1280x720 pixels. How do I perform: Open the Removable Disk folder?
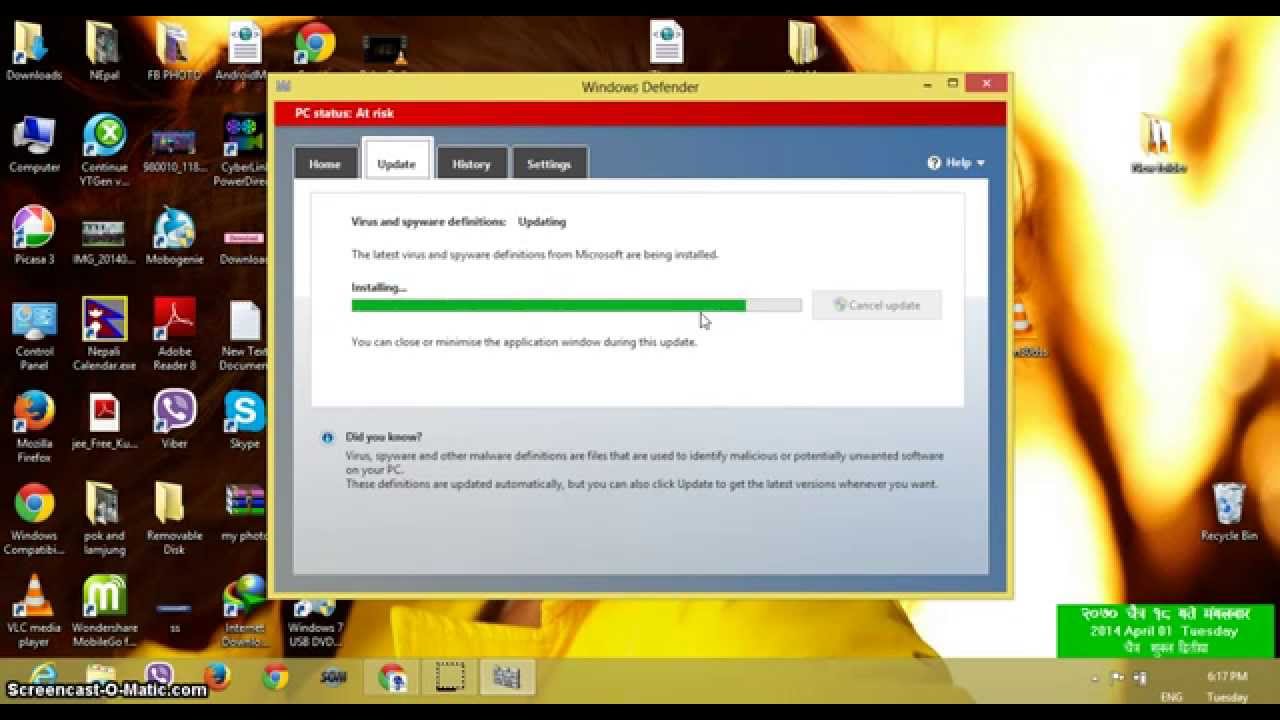point(174,518)
